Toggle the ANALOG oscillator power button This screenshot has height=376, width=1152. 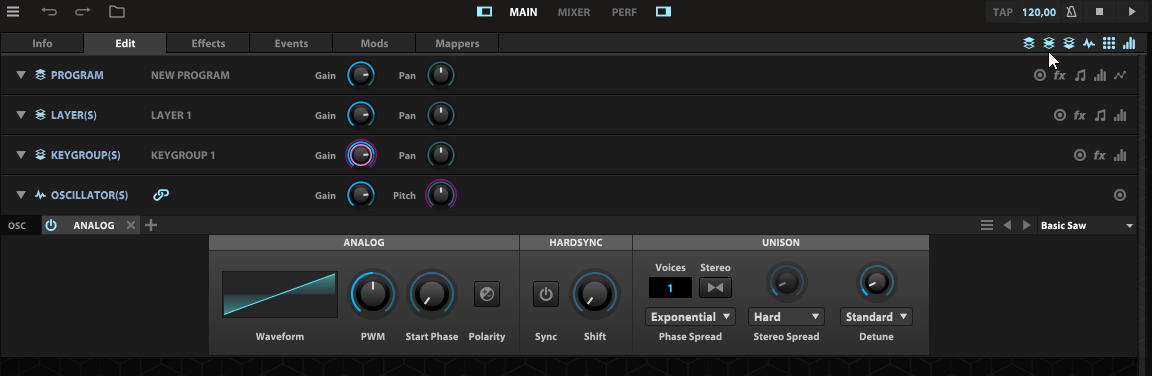[x=51, y=225]
